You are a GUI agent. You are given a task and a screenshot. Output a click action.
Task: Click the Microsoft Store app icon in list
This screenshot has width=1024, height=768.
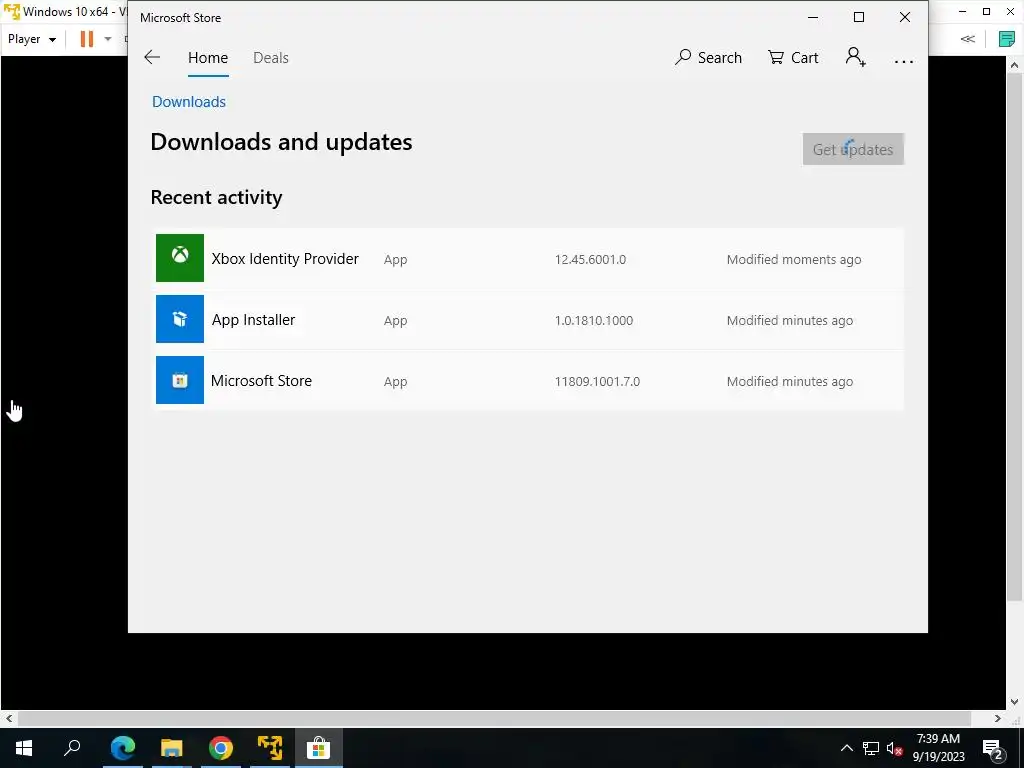coord(180,380)
